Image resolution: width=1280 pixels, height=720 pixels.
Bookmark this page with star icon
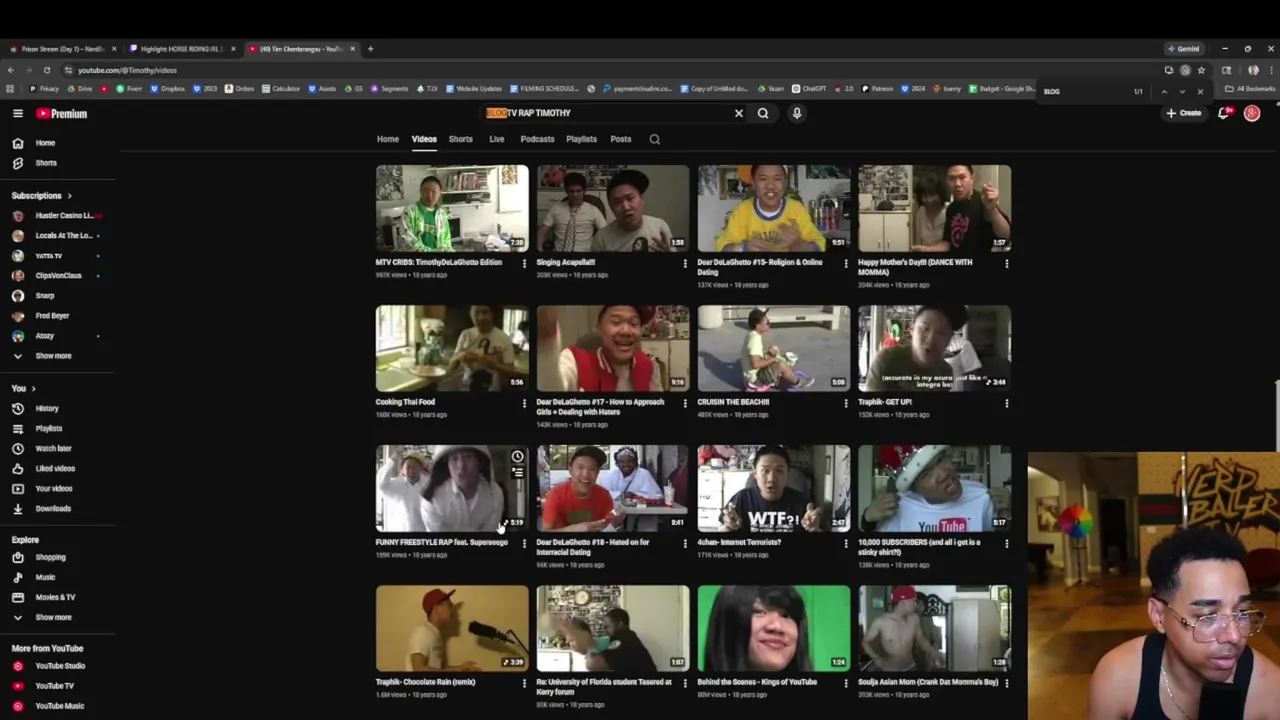(x=1201, y=70)
